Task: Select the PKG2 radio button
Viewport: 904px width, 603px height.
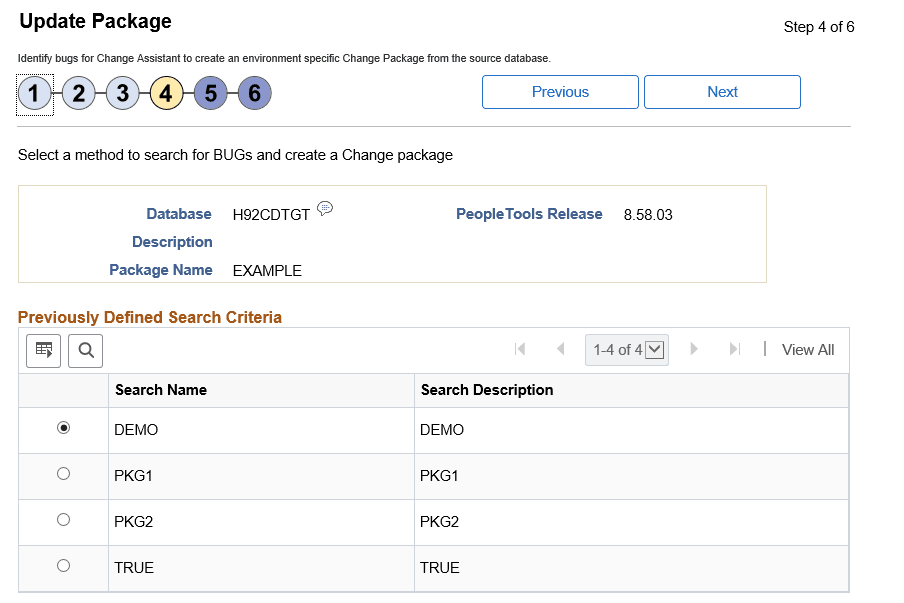Action: coord(63,519)
